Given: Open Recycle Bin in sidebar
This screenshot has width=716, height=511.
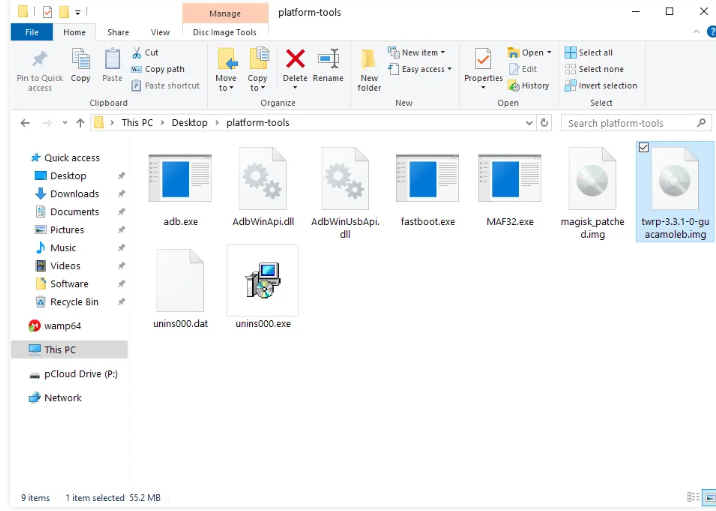Looking at the screenshot, I should click(74, 302).
